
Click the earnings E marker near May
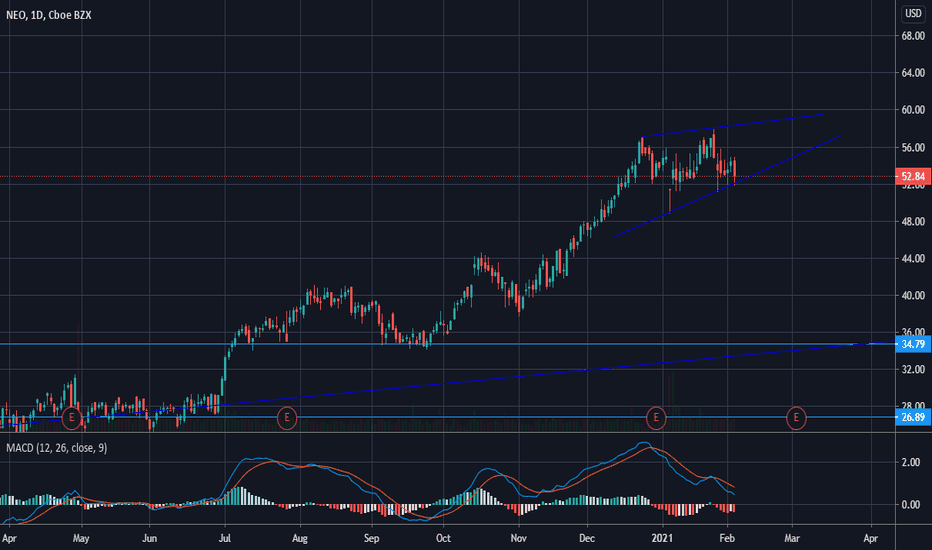71,417
